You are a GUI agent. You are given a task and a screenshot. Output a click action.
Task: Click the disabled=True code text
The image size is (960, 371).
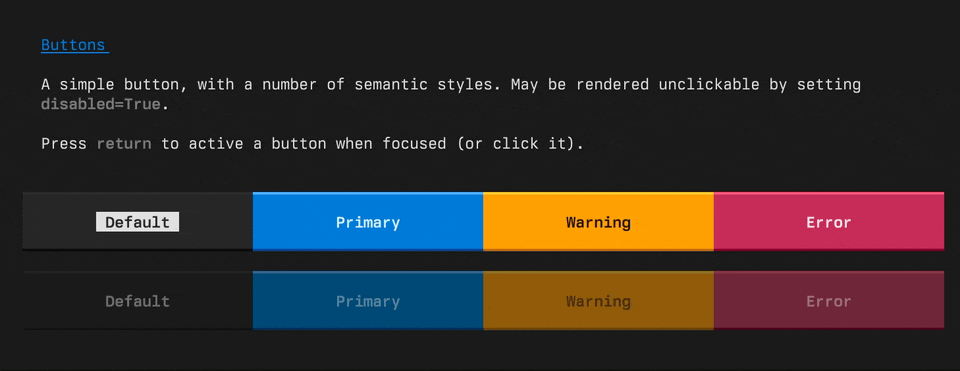click(101, 104)
